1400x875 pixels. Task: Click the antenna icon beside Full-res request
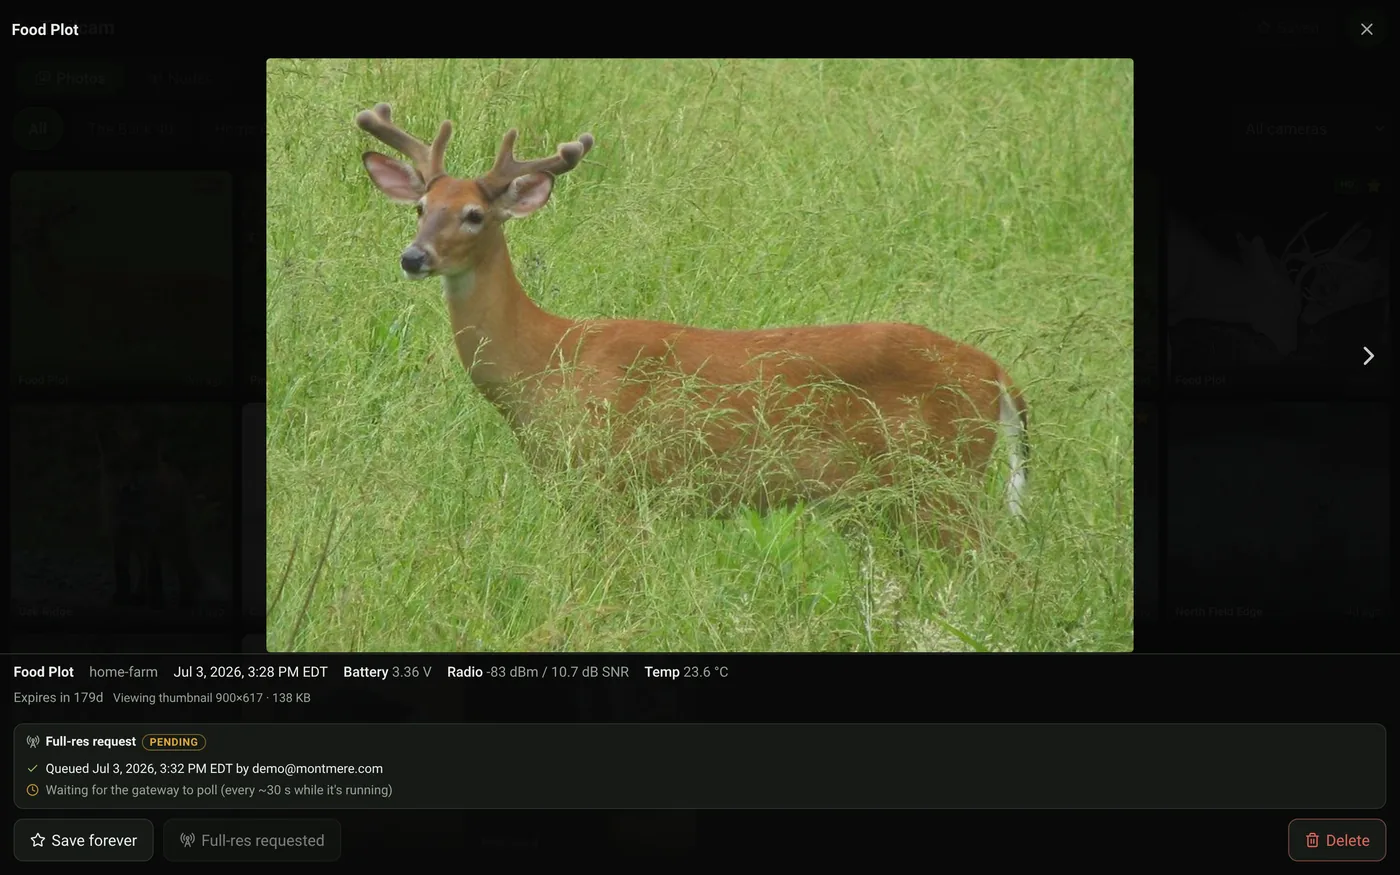coord(33,742)
